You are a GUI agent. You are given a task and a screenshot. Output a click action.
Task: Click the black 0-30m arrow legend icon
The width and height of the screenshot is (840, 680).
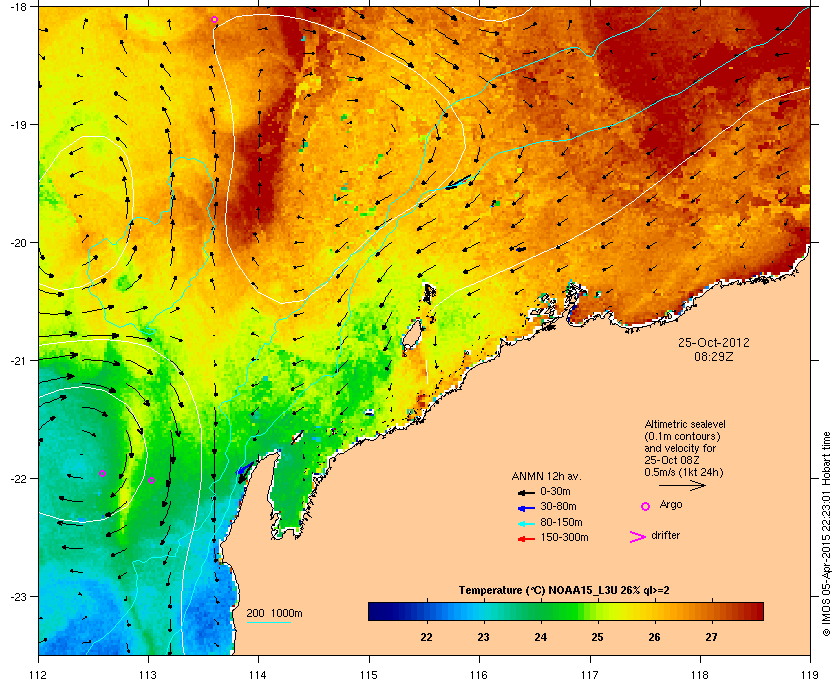point(526,492)
